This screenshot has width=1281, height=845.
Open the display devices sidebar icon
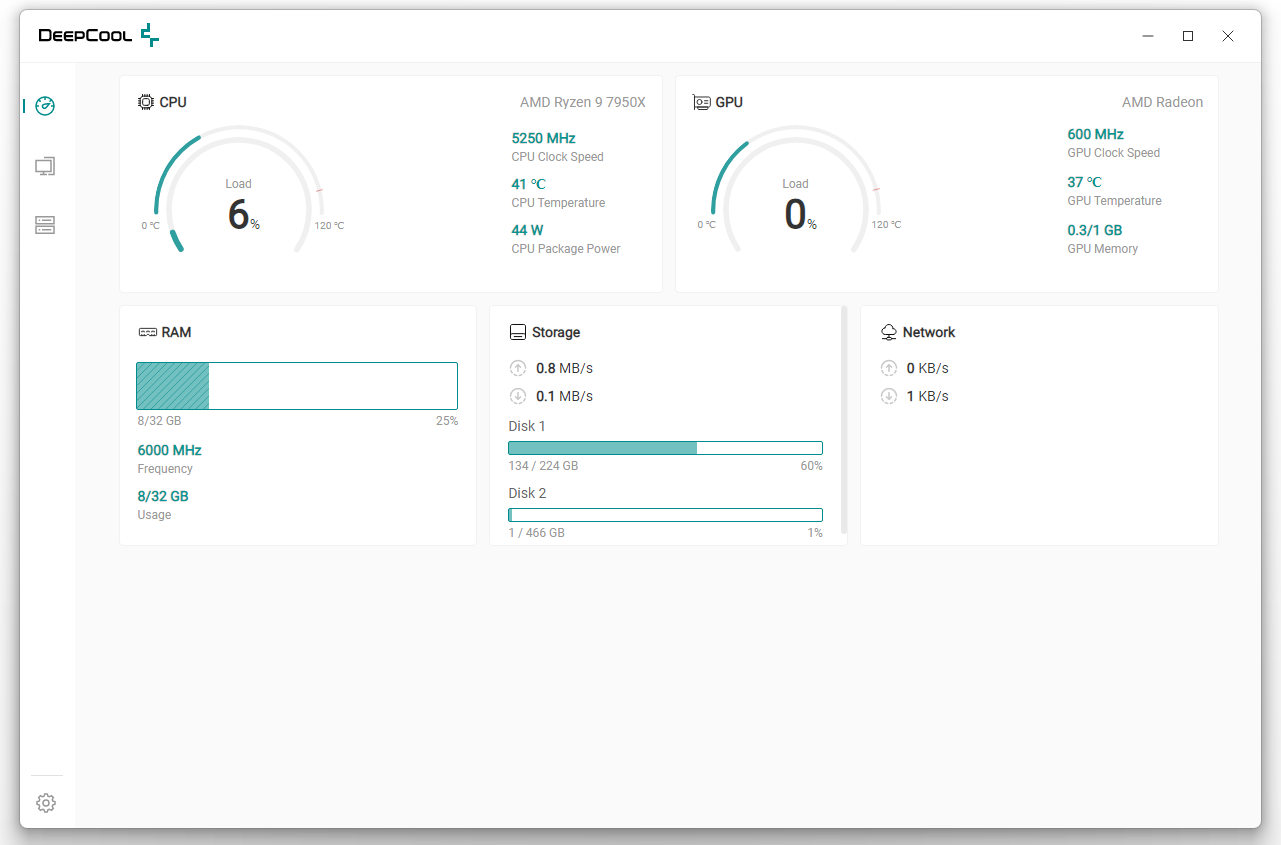(45, 166)
